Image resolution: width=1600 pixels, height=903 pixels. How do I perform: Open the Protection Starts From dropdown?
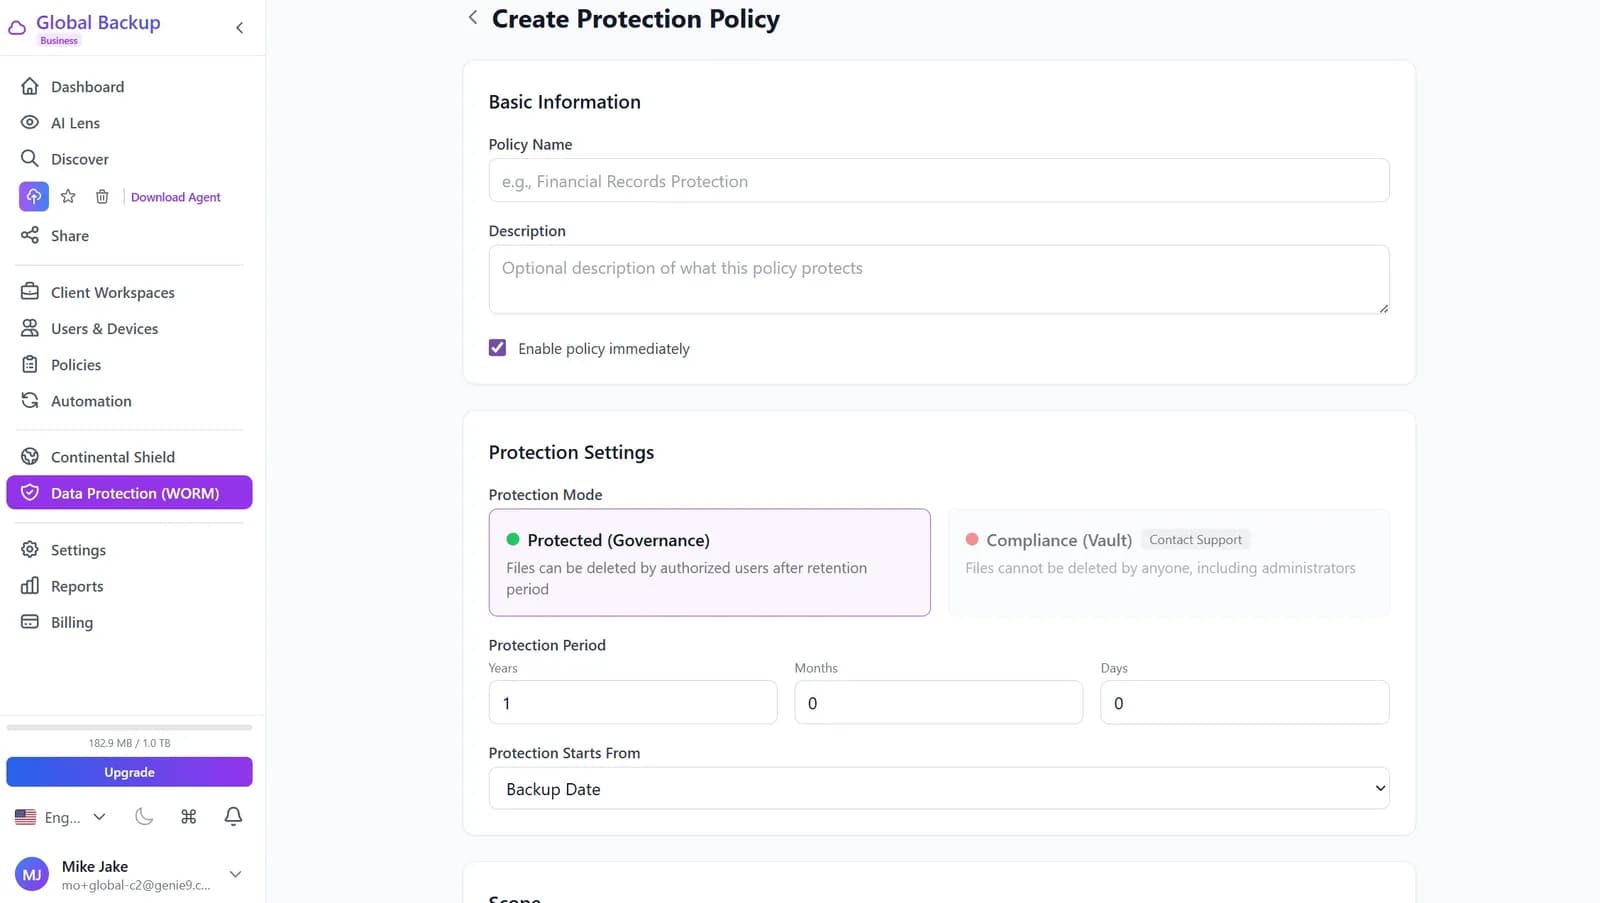click(x=938, y=788)
